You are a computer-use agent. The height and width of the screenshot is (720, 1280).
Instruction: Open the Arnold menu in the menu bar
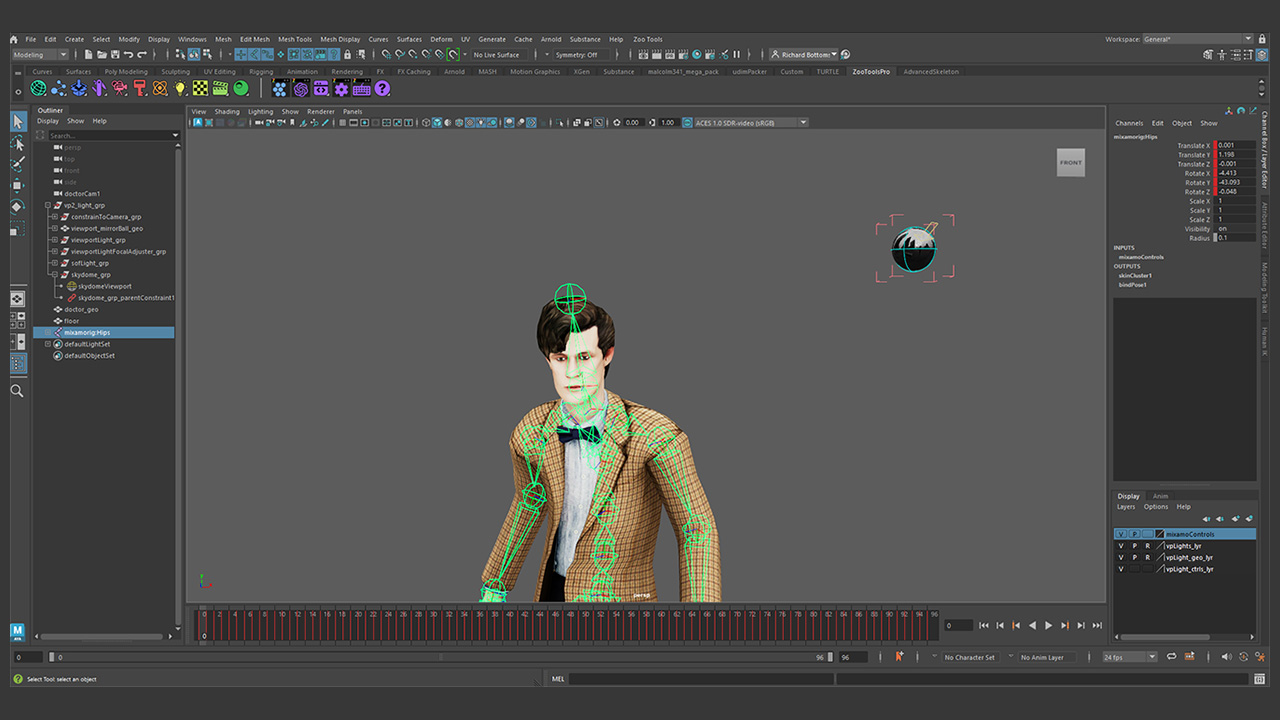click(551, 39)
